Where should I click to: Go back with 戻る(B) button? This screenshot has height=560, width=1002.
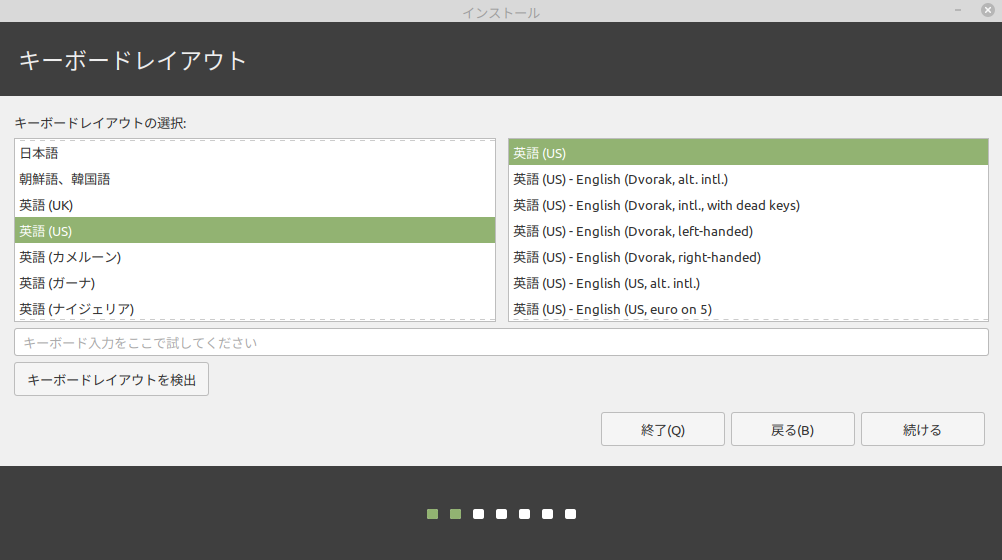point(792,430)
